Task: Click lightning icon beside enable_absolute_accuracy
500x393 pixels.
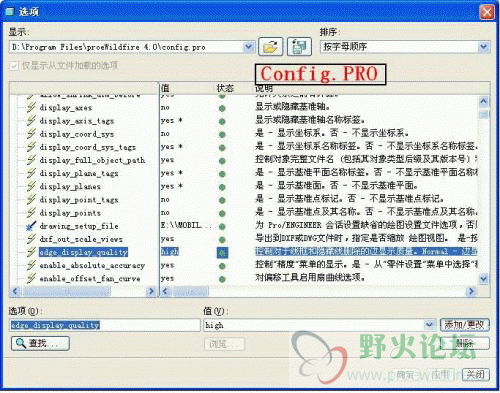Action: 31,265
